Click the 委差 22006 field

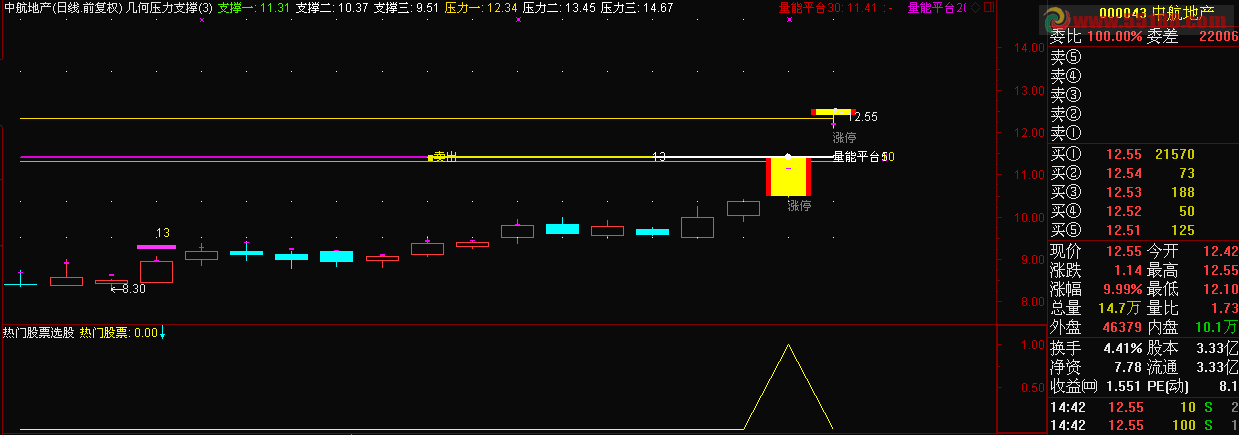click(1192, 36)
